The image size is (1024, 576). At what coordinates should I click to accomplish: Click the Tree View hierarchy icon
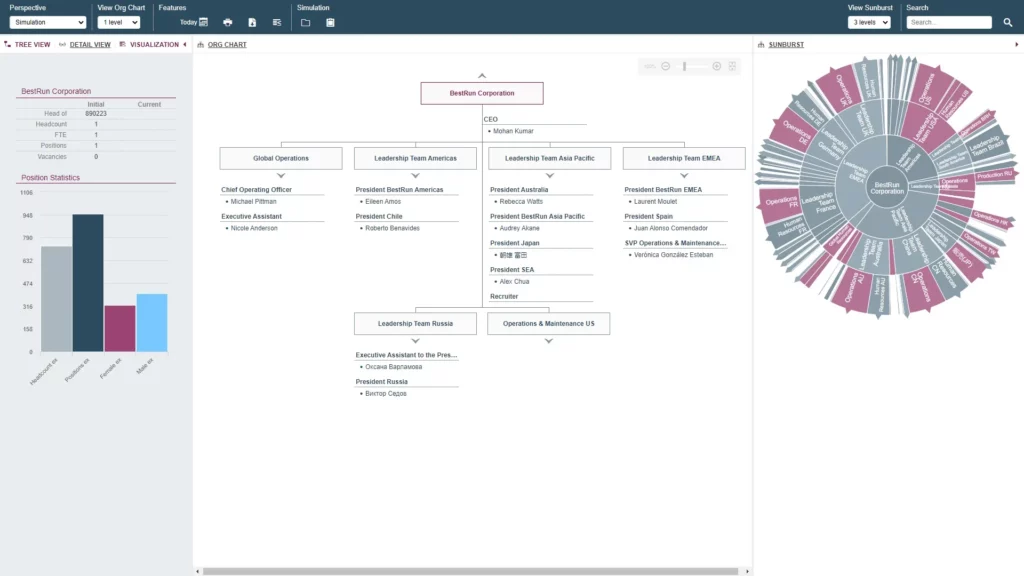coord(8,44)
